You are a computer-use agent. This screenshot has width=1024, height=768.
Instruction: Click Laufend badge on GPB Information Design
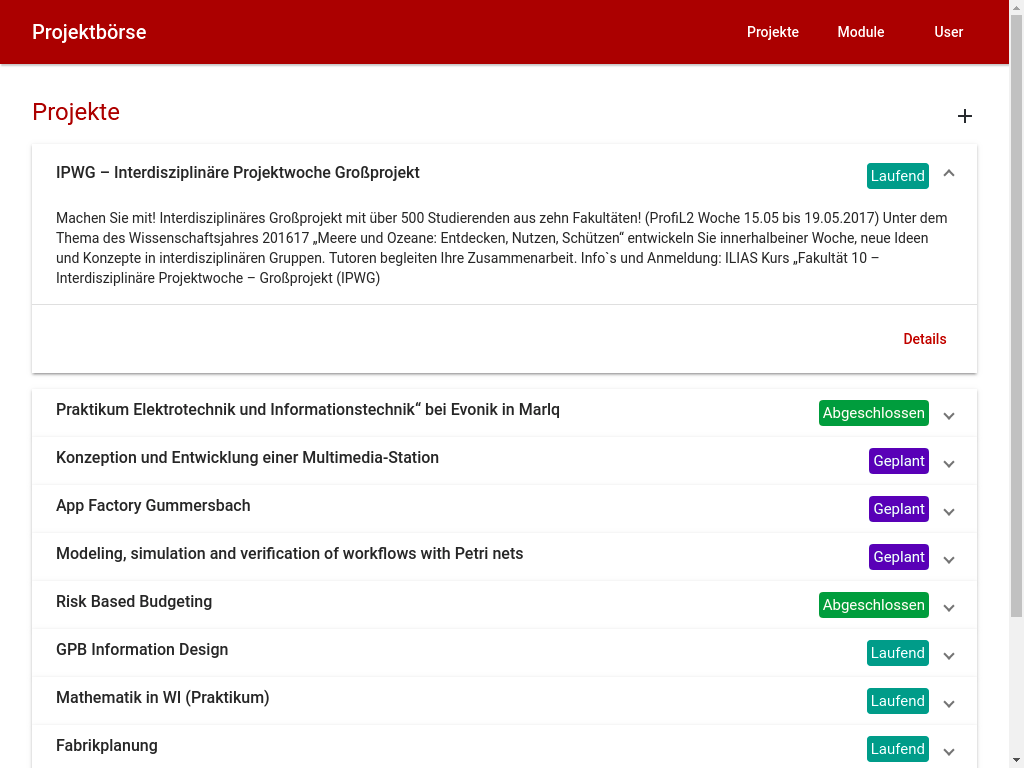click(x=897, y=652)
